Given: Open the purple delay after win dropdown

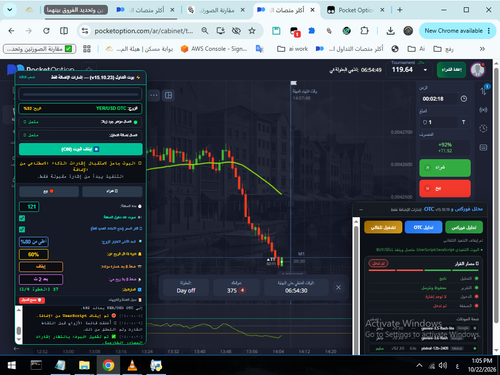Looking at the screenshot, I should coord(41,279).
